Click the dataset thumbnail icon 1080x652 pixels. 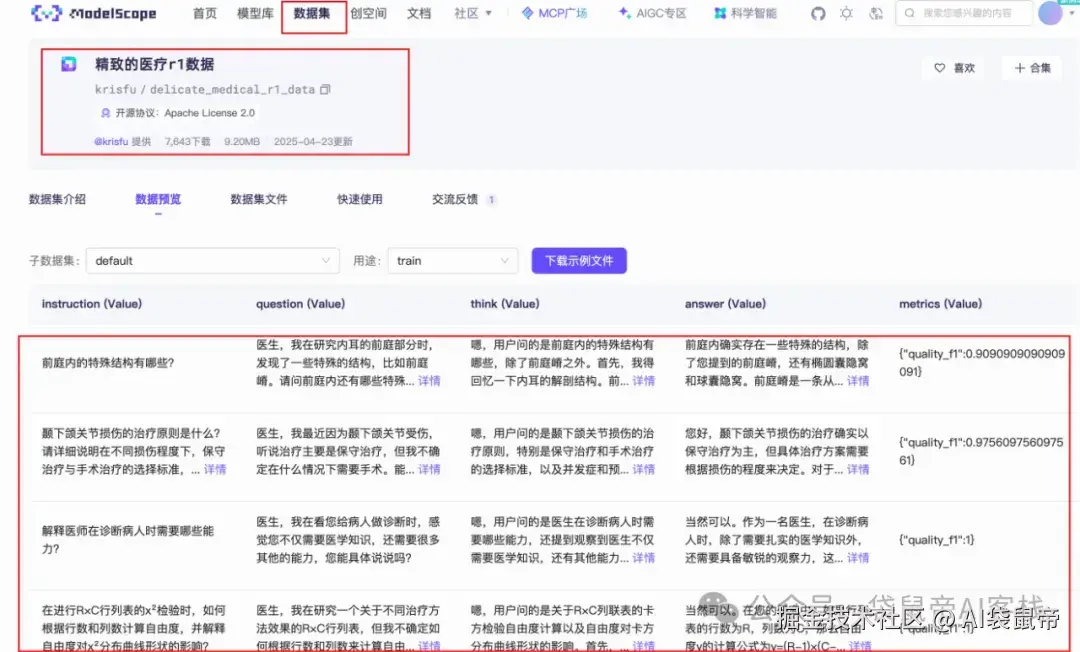tap(68, 63)
